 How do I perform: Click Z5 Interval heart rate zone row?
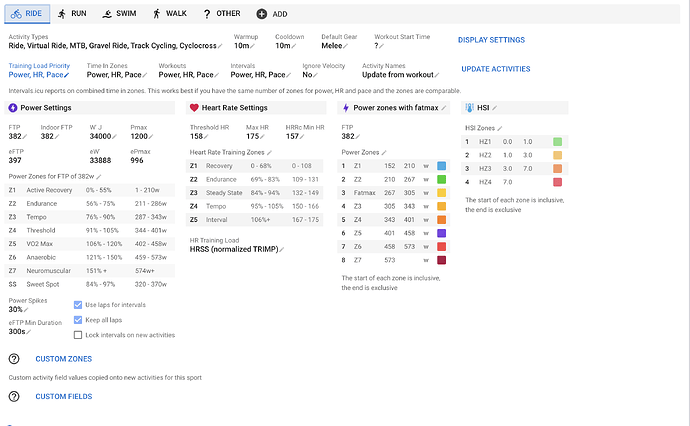coord(254,220)
